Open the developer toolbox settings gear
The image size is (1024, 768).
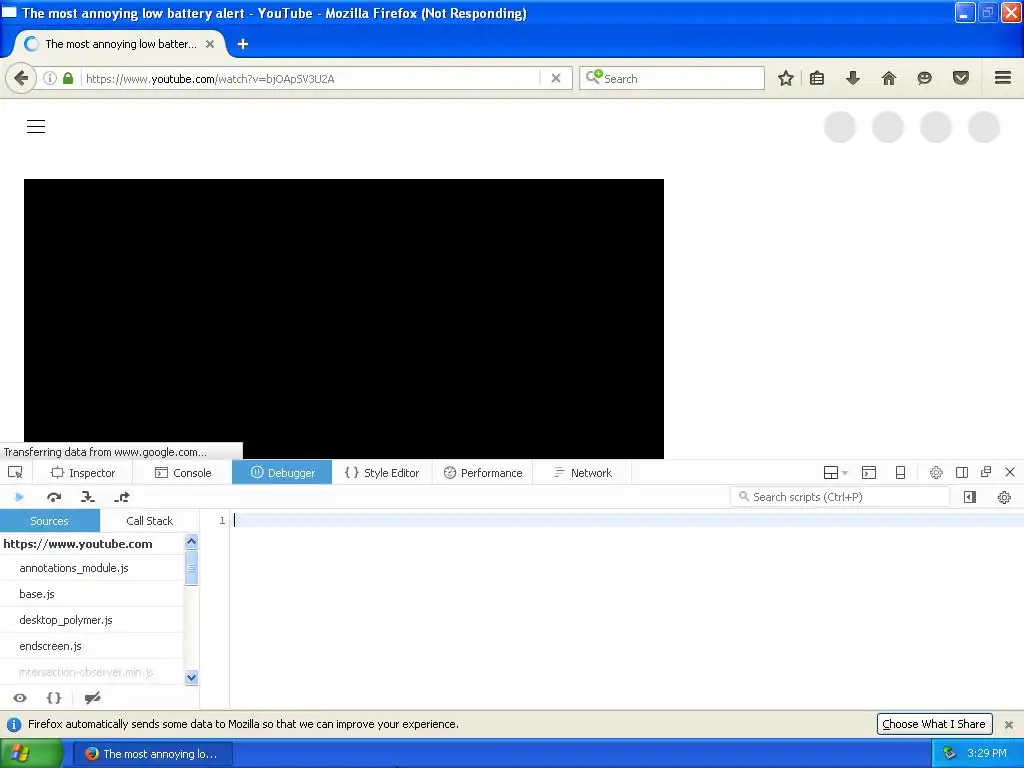936,473
